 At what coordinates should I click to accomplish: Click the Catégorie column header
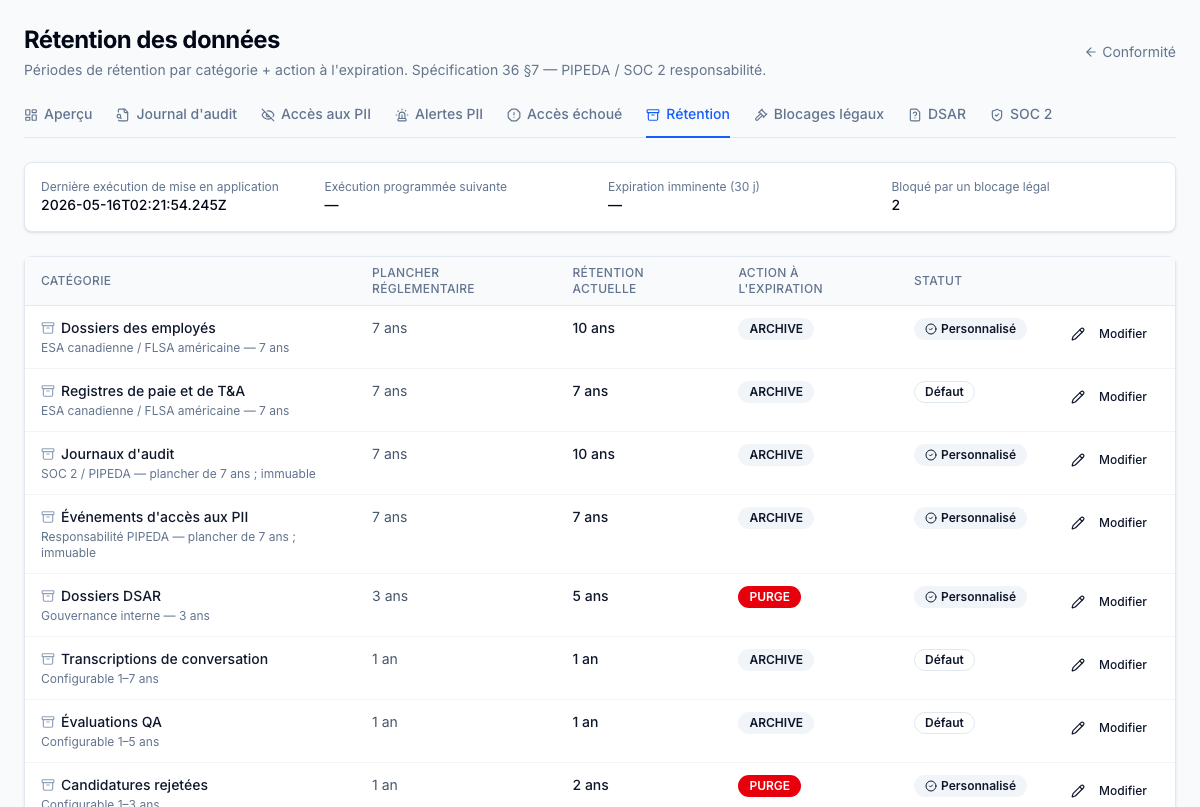(76, 281)
